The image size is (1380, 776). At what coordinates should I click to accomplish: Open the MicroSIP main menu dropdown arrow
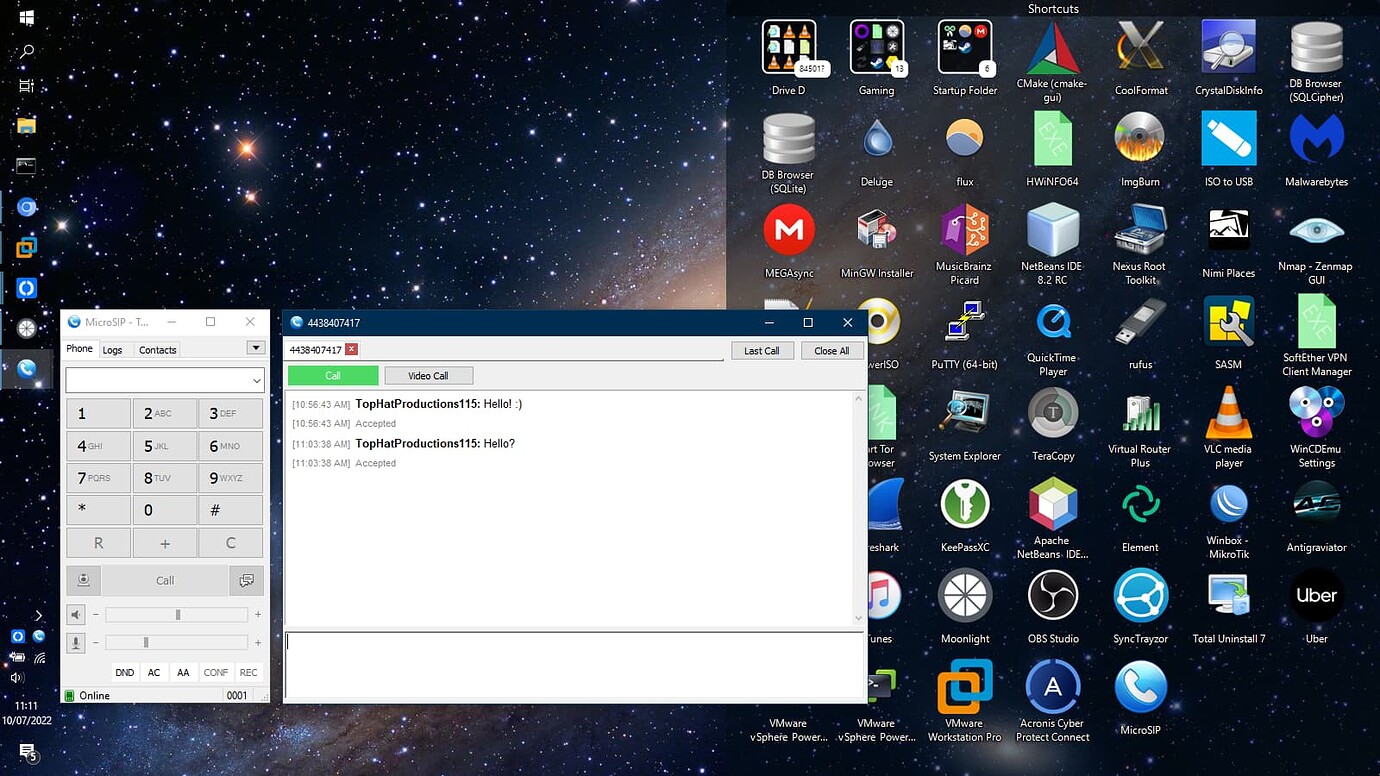point(256,348)
